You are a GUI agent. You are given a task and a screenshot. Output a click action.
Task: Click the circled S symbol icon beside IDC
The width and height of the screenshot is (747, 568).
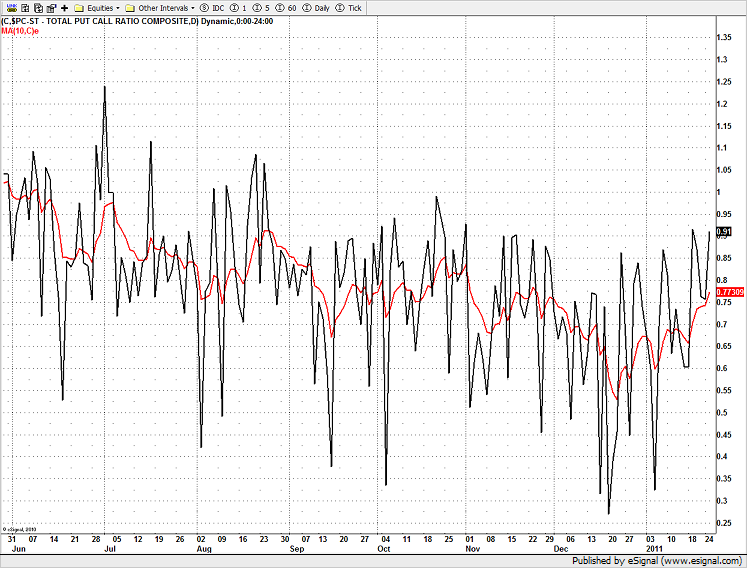pos(203,7)
